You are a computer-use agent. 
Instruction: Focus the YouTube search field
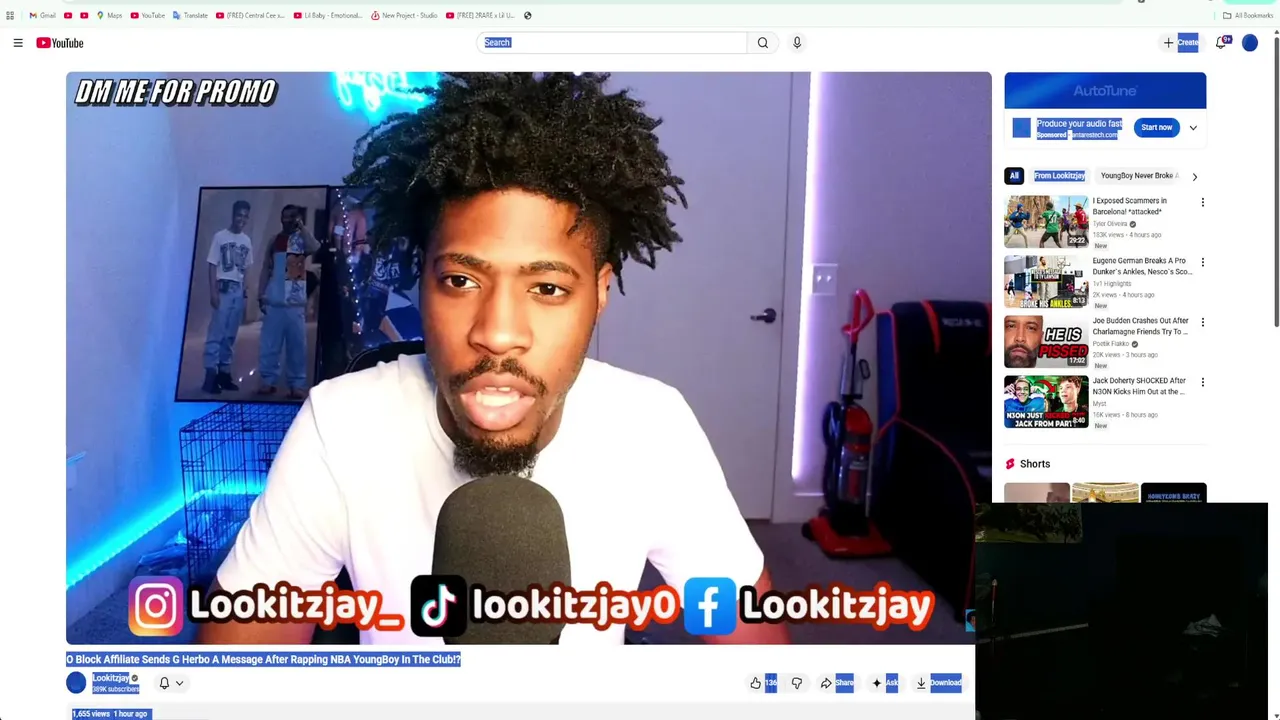(x=612, y=43)
